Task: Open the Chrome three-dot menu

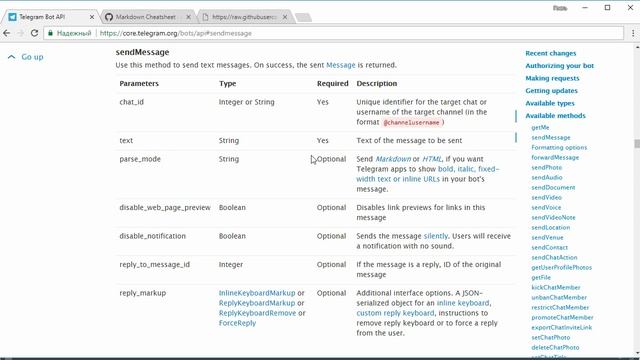Action: (x=633, y=33)
